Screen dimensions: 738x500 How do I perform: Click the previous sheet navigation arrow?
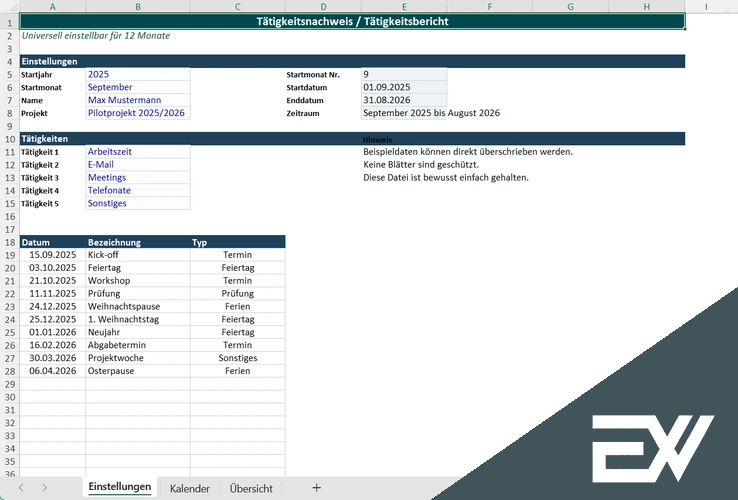(19, 488)
